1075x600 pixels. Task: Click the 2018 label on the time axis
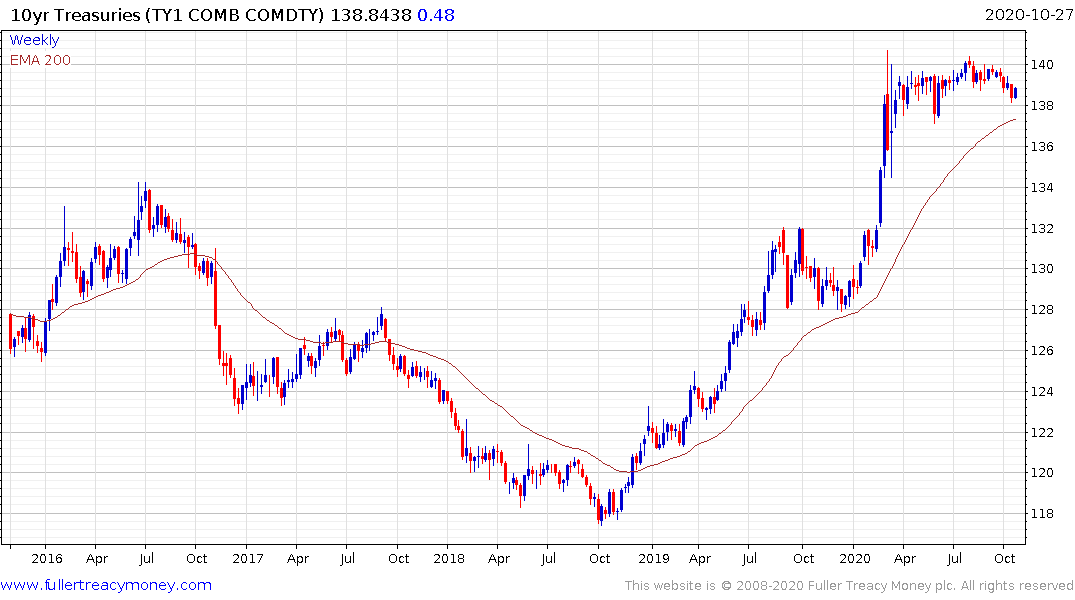tap(449, 558)
